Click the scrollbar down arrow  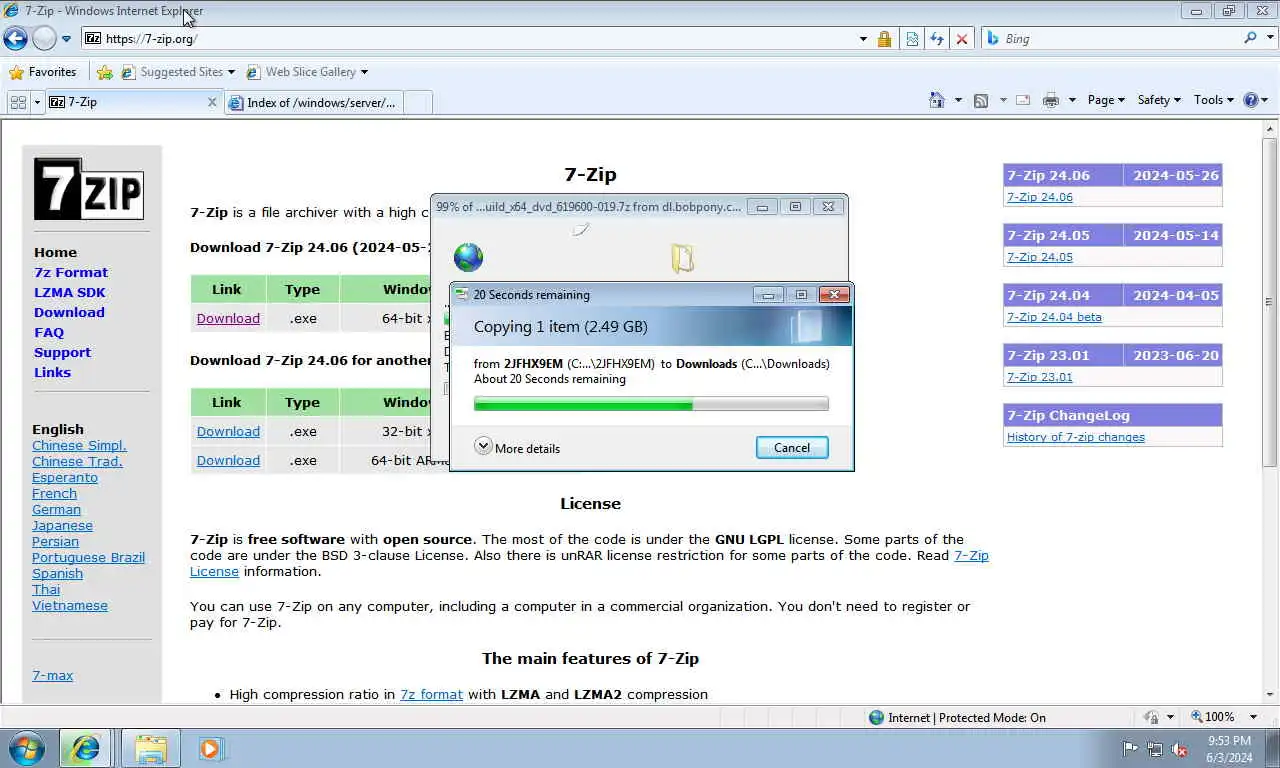(1270, 694)
